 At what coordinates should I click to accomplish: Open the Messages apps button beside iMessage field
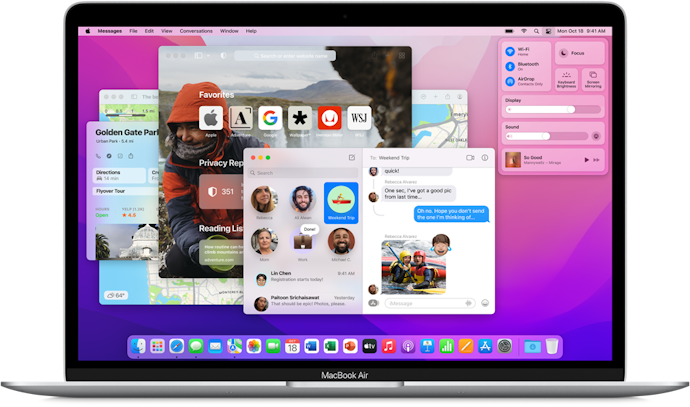(x=373, y=303)
